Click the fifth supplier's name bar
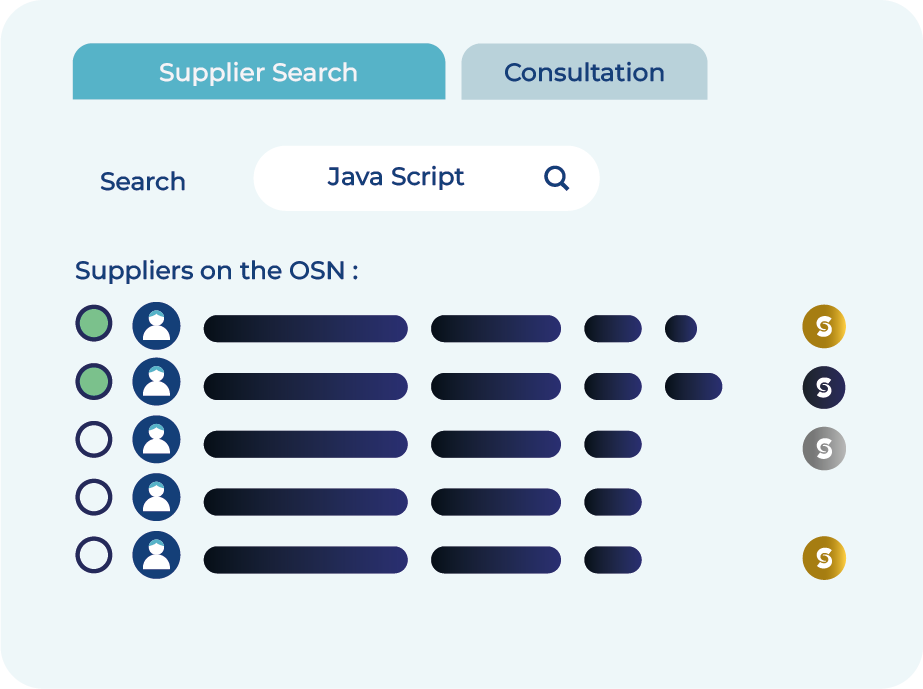Viewport: 923px width, 689px height. pyautogui.click(x=305, y=560)
